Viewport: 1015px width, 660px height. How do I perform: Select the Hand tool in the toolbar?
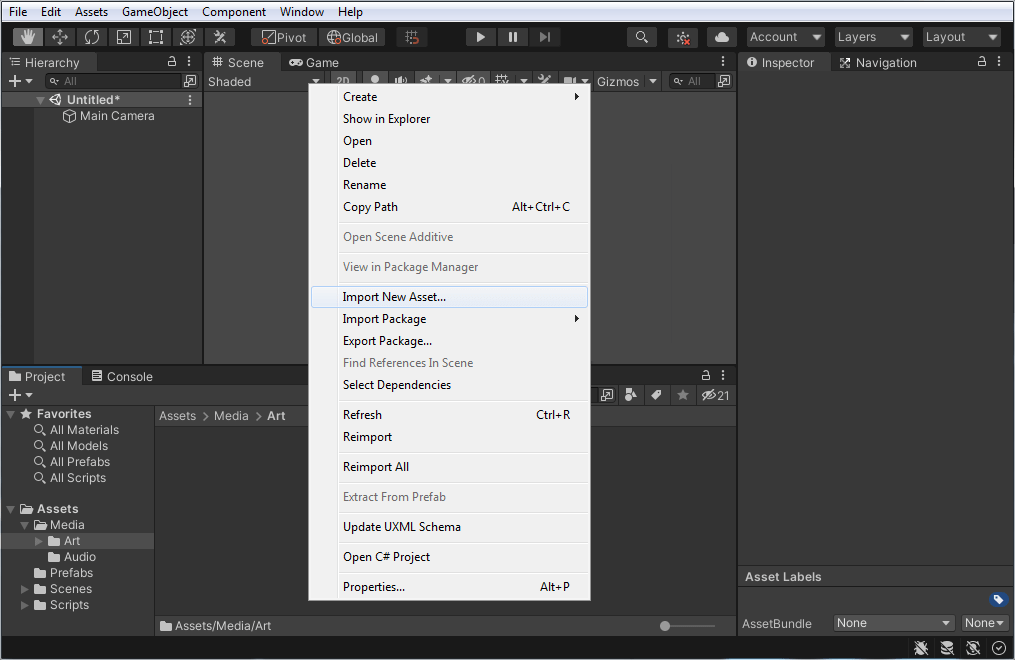tap(26, 36)
